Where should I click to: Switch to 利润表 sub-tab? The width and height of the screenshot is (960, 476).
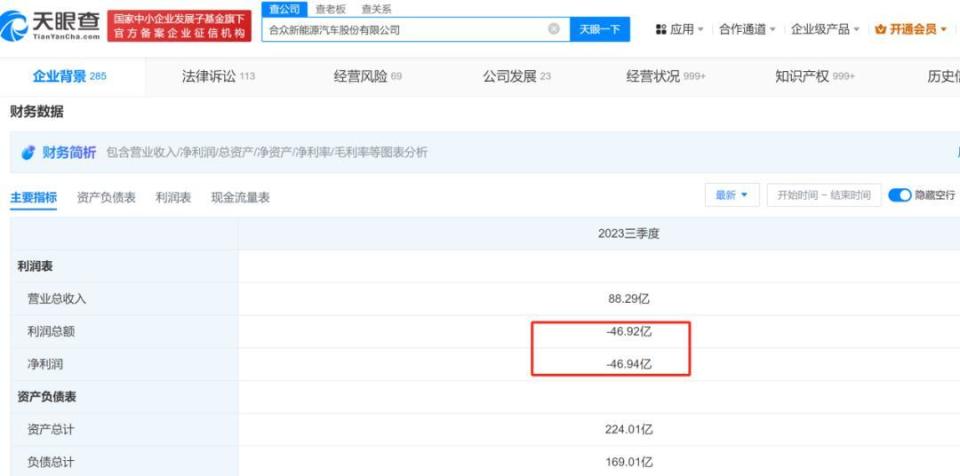(x=173, y=197)
